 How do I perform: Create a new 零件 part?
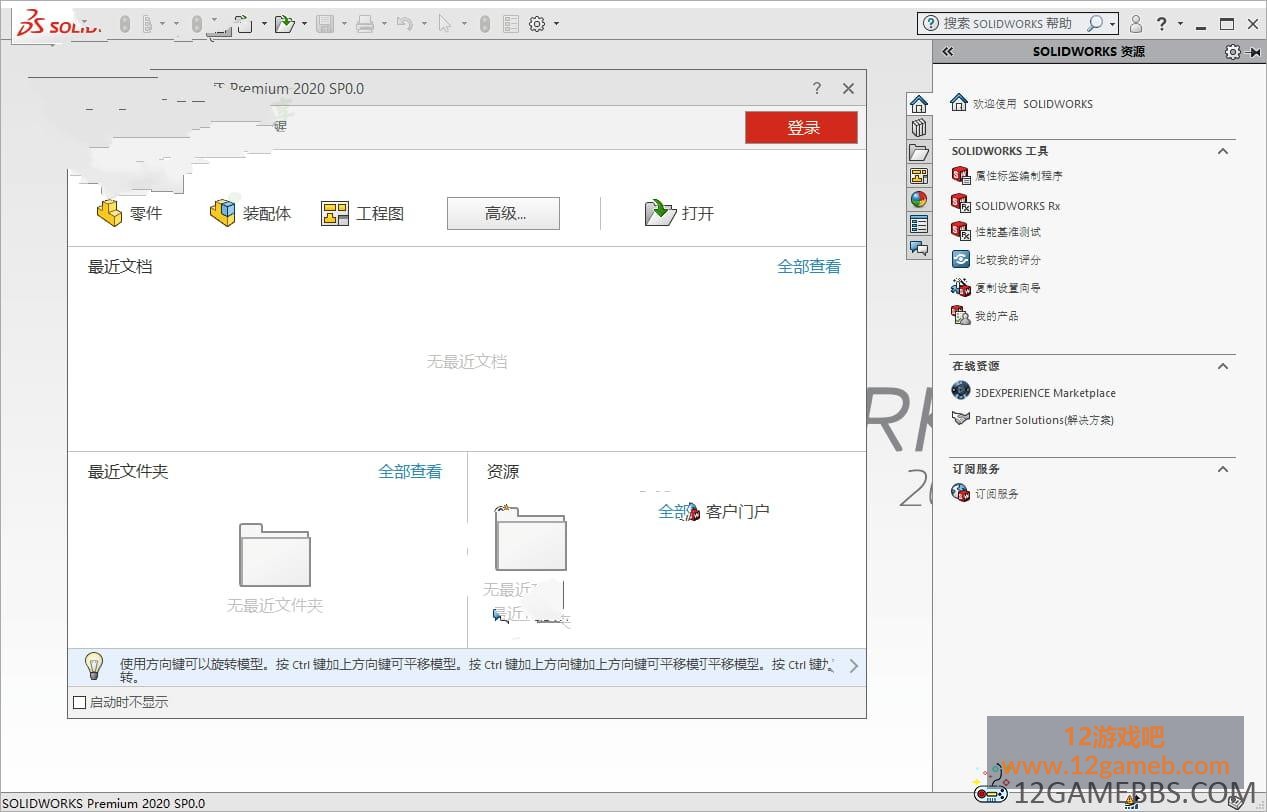tap(129, 213)
